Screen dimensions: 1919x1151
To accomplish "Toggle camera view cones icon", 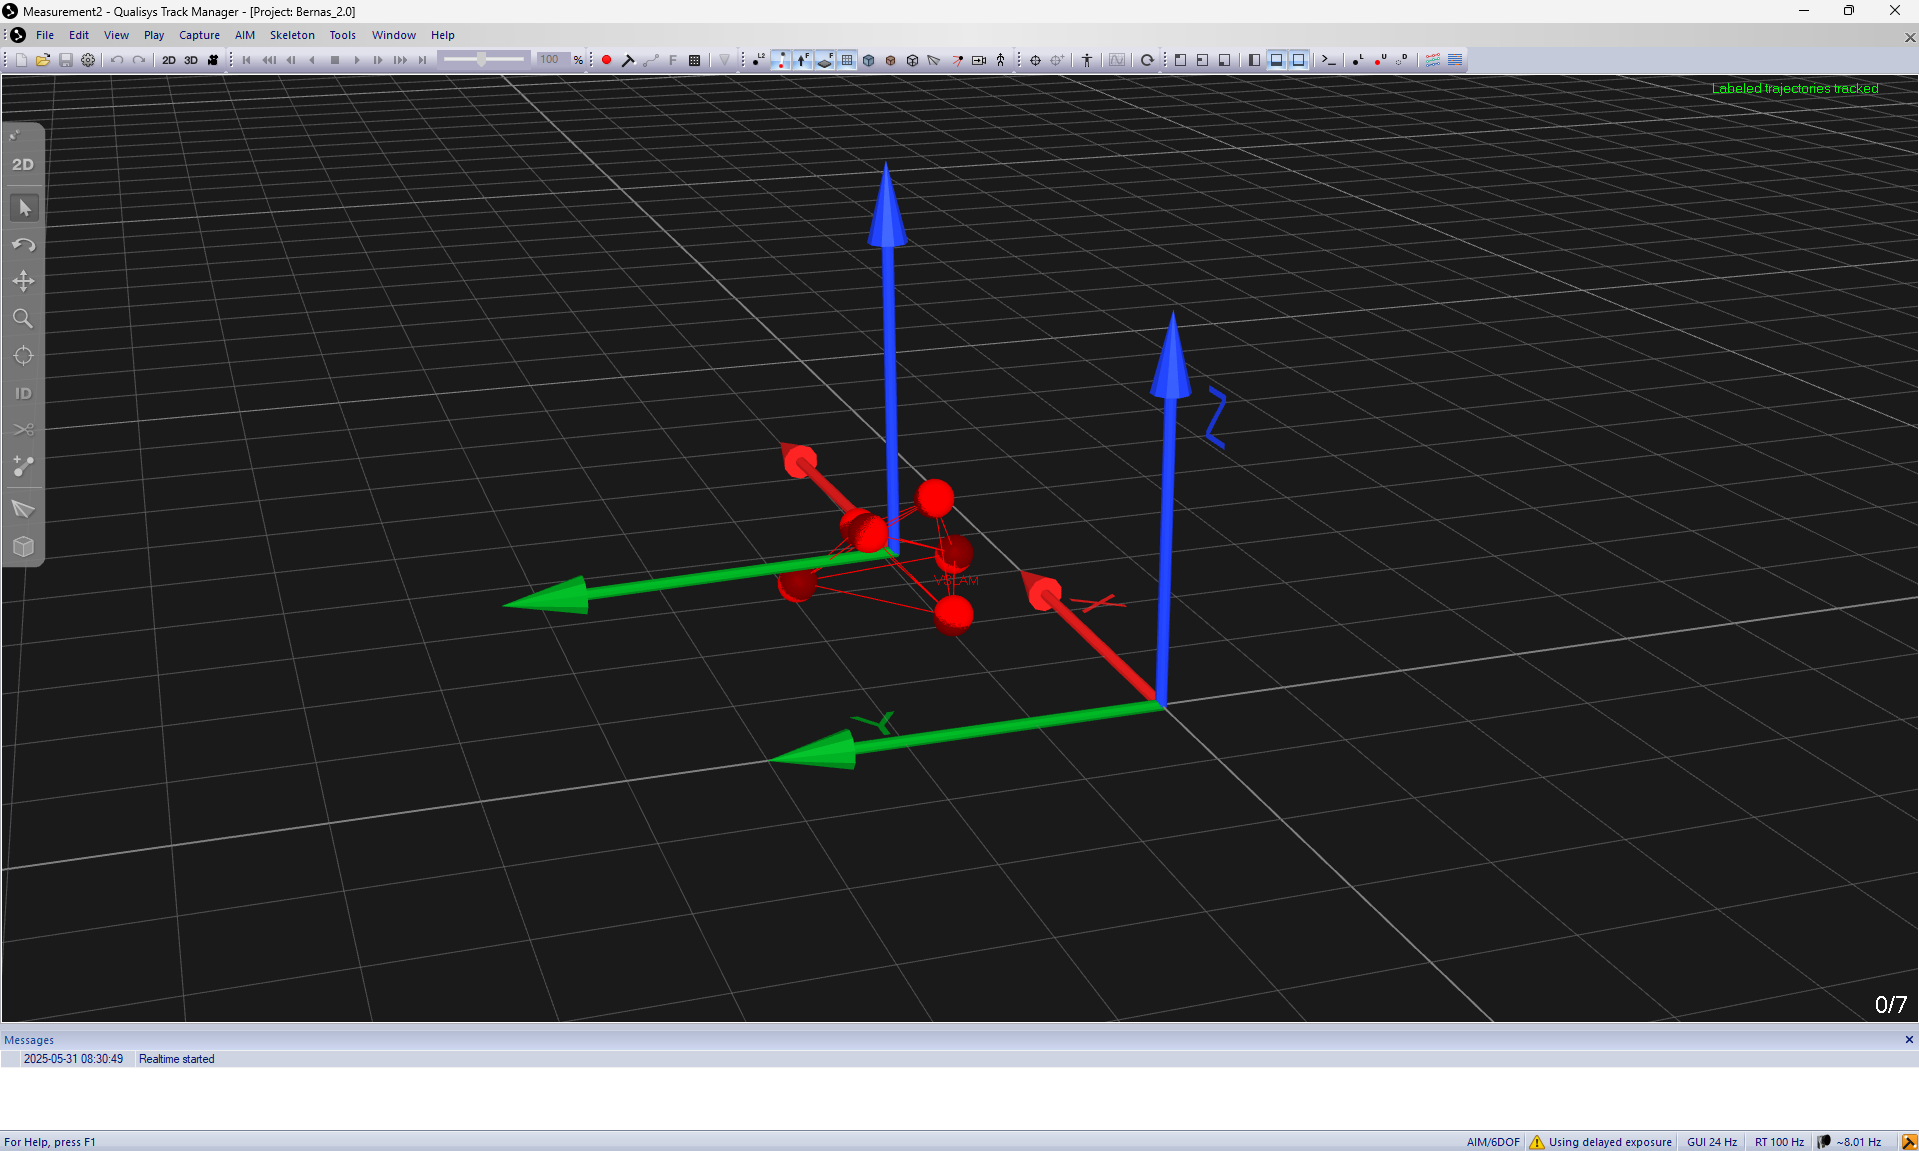I will click(934, 60).
